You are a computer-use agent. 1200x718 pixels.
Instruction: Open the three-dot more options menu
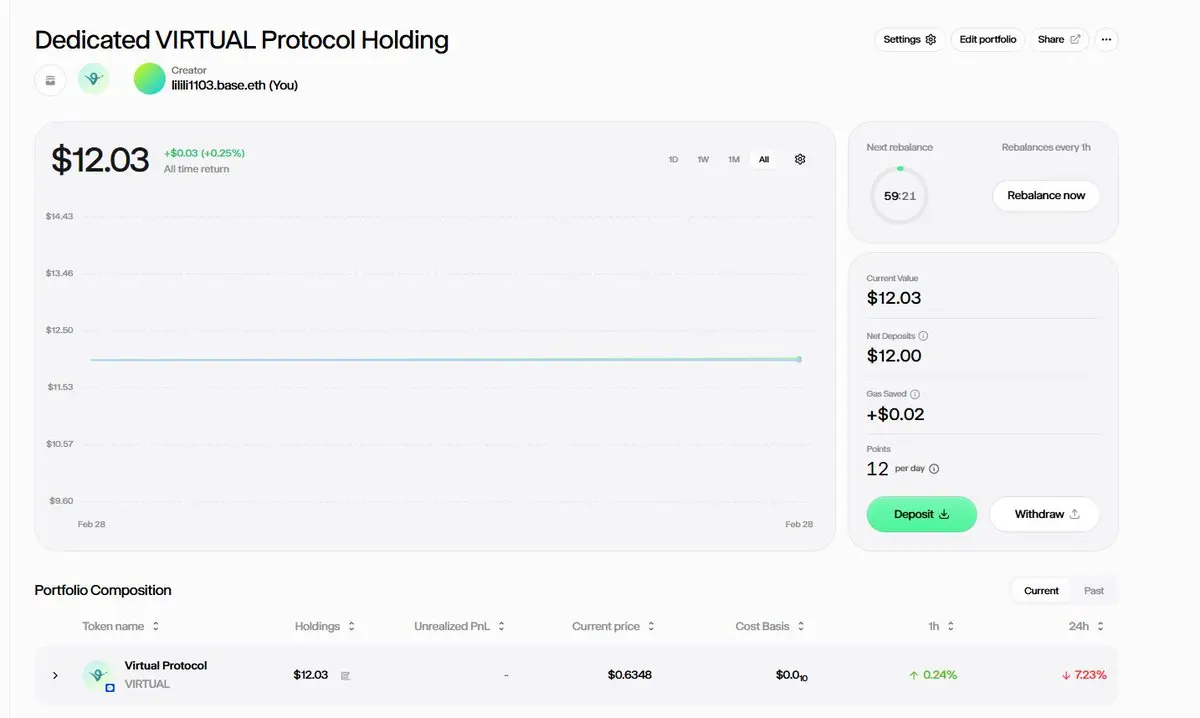(x=1106, y=40)
